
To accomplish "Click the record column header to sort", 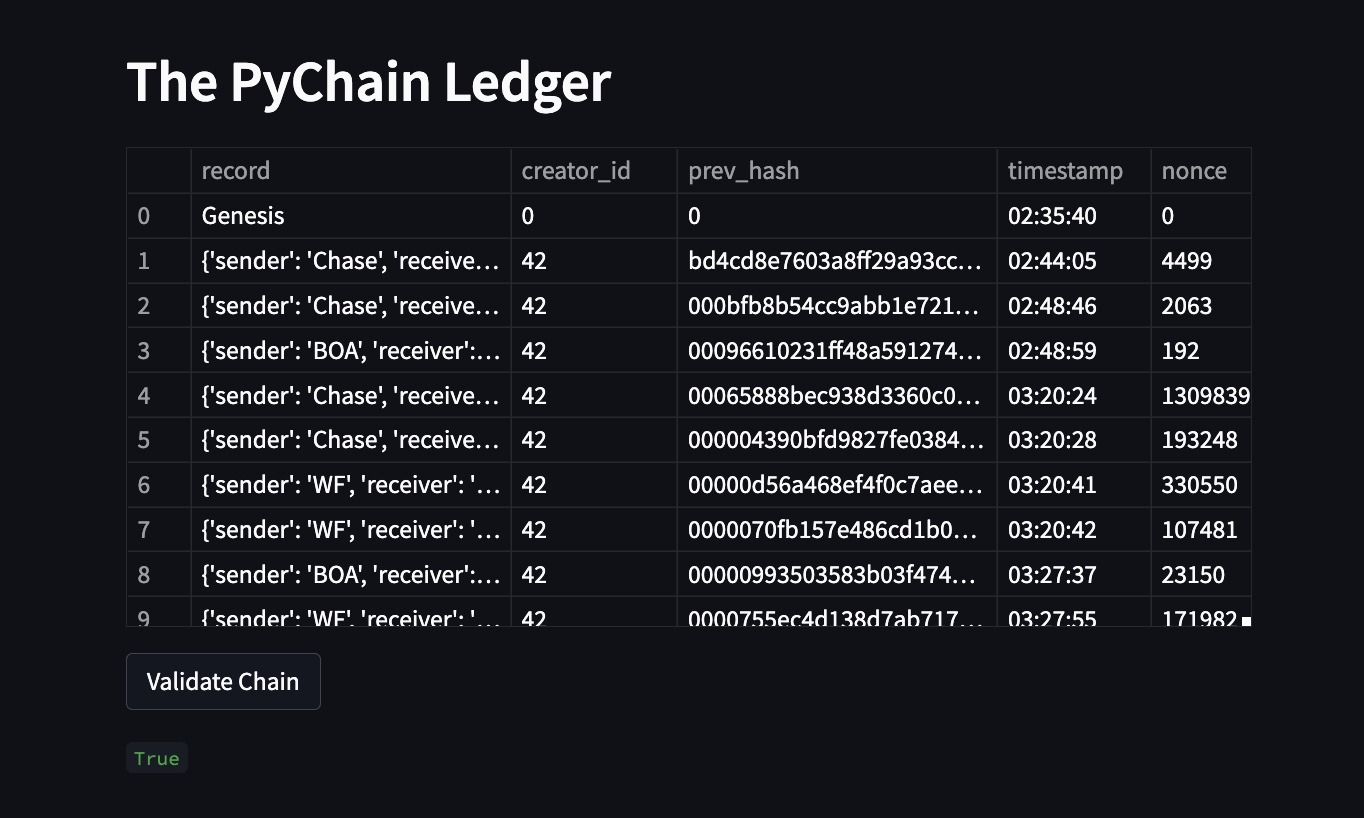I will point(235,170).
